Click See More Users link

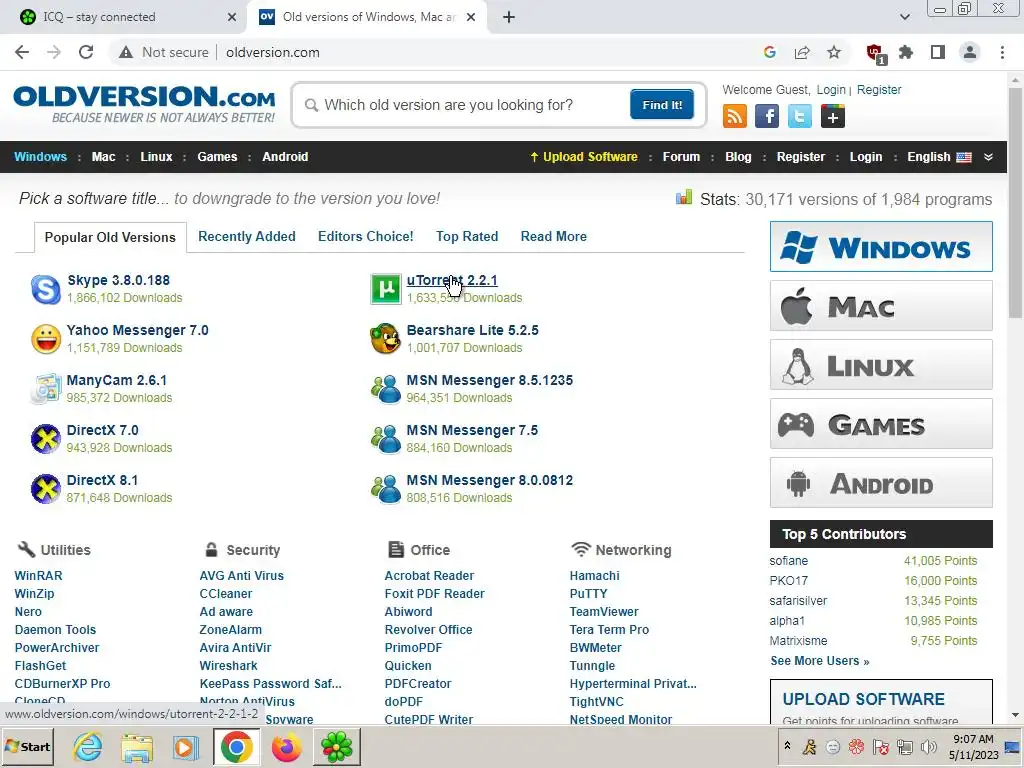(820, 661)
